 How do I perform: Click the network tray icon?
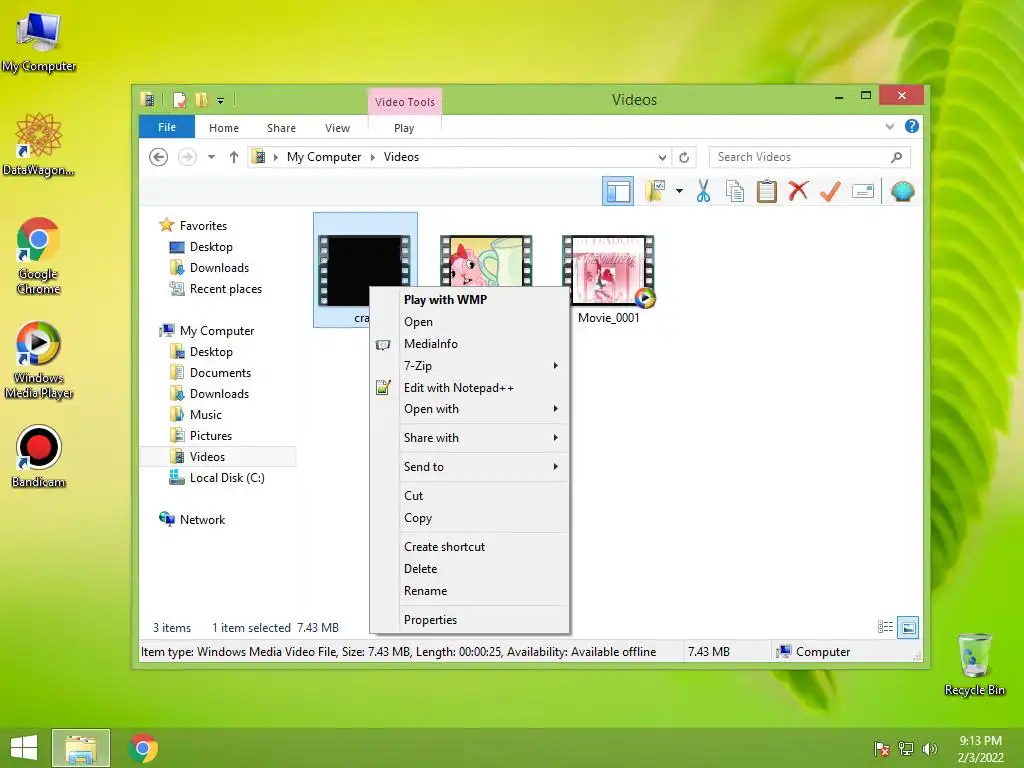click(906, 749)
